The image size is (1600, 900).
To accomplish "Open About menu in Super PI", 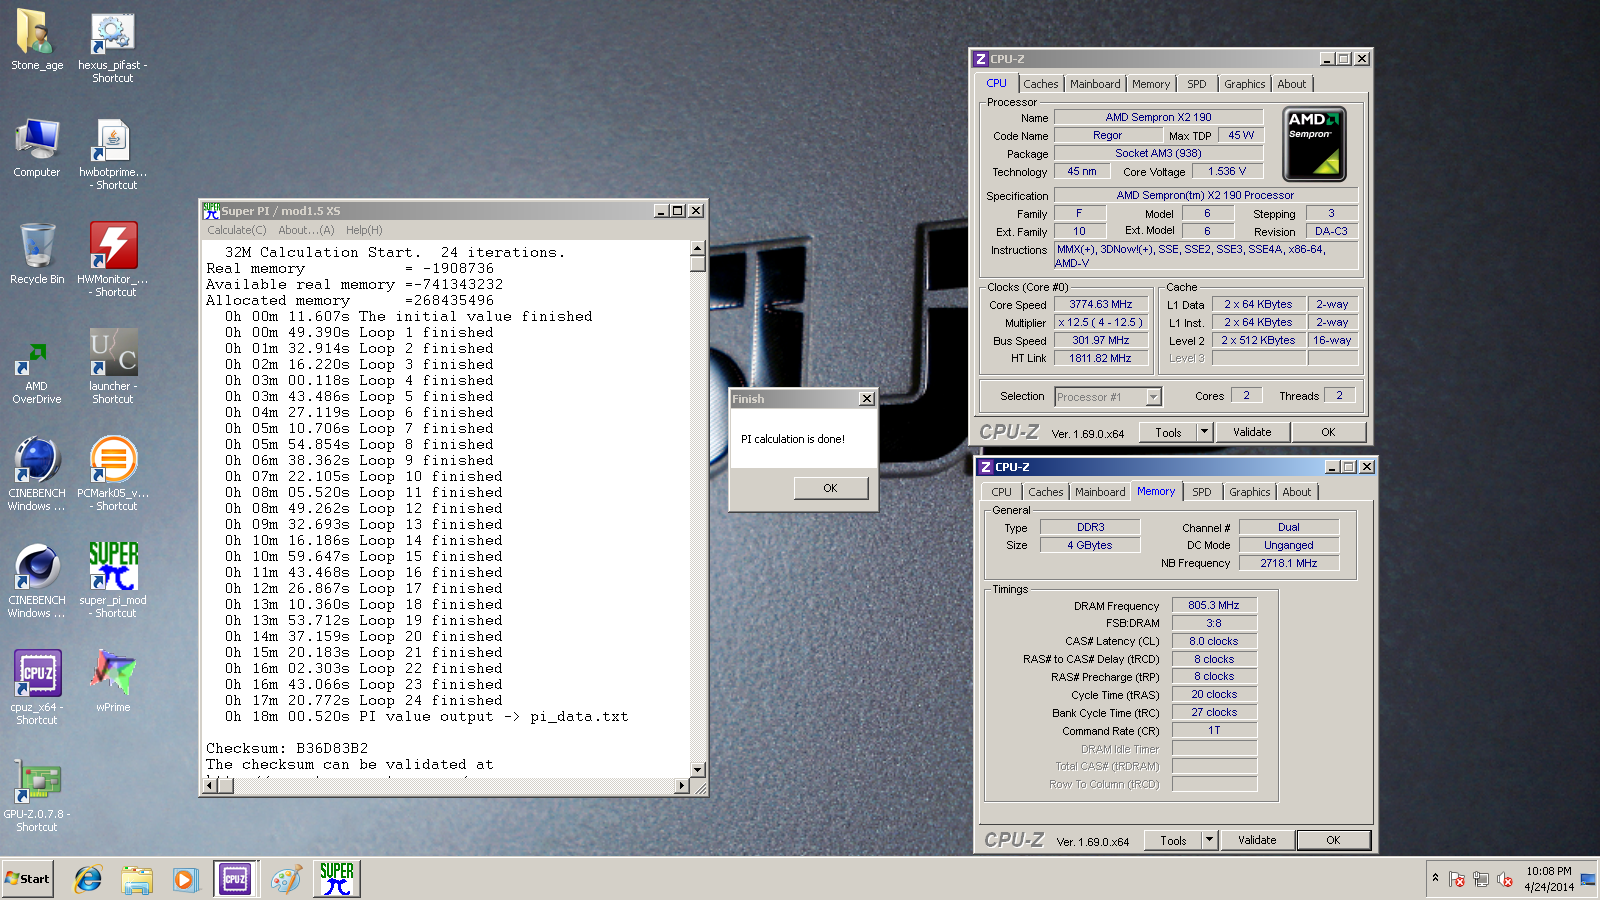I will (x=306, y=230).
